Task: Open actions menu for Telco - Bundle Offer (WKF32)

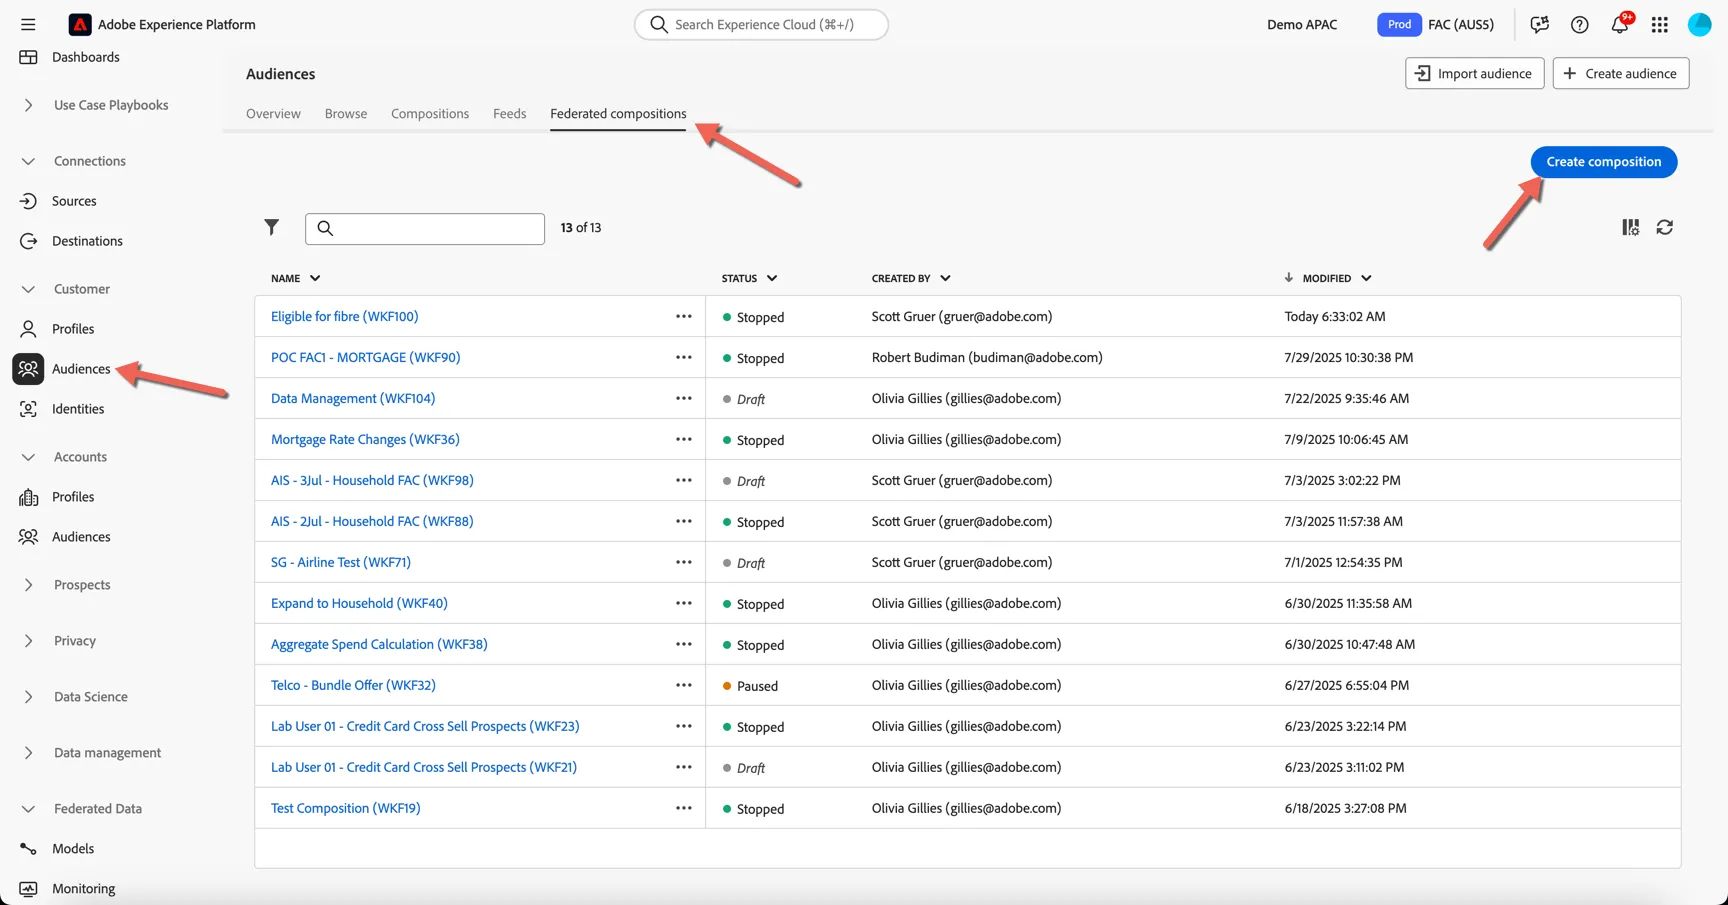Action: point(684,685)
